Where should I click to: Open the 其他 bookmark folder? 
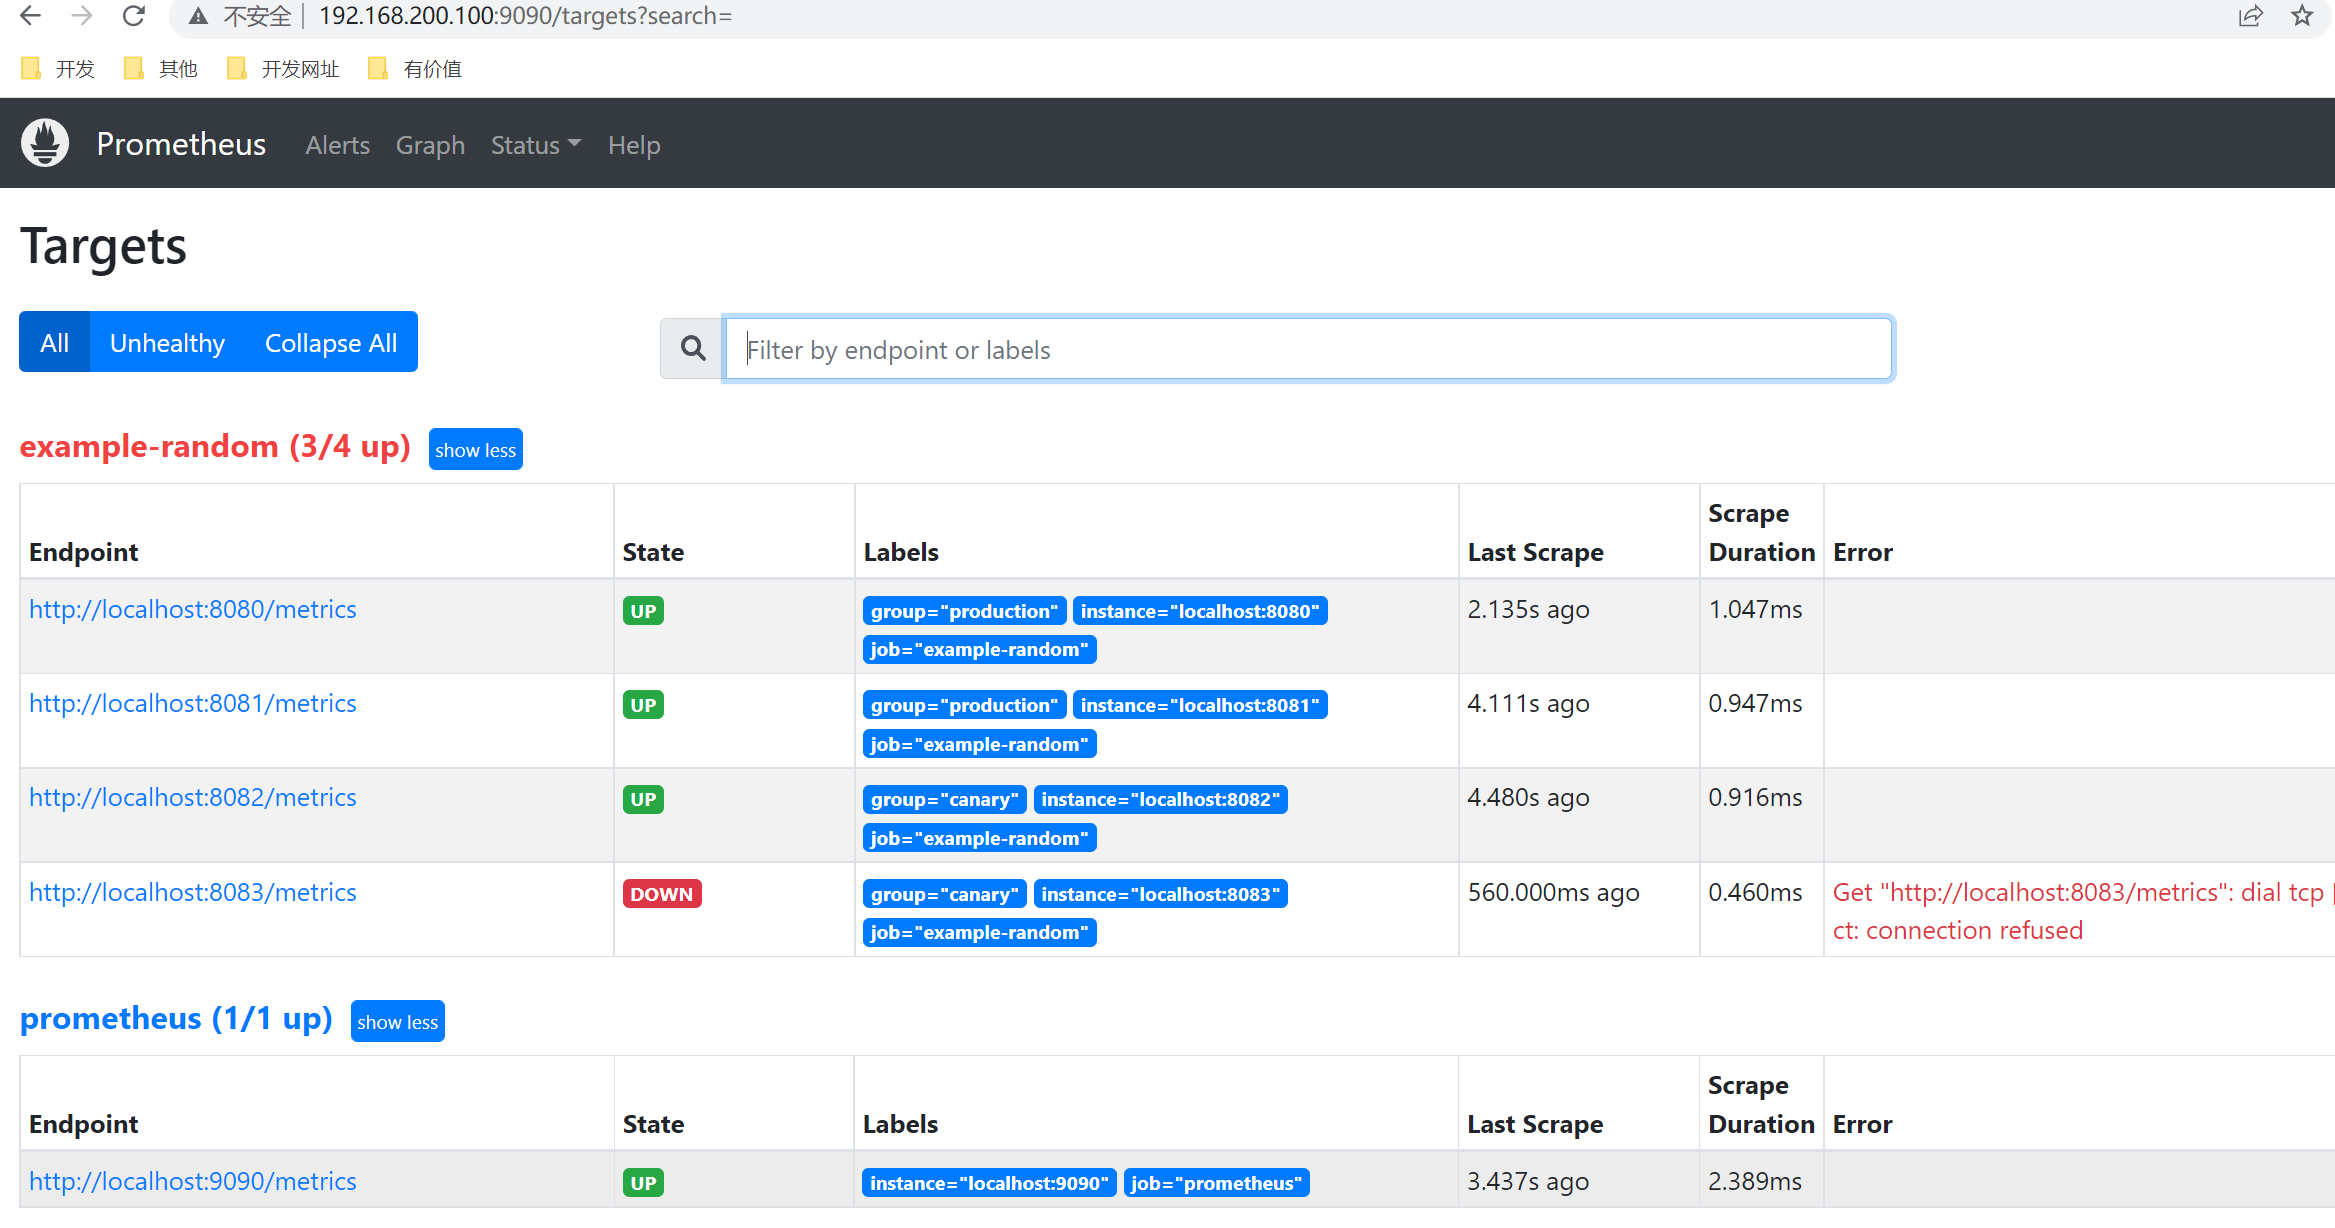161,69
